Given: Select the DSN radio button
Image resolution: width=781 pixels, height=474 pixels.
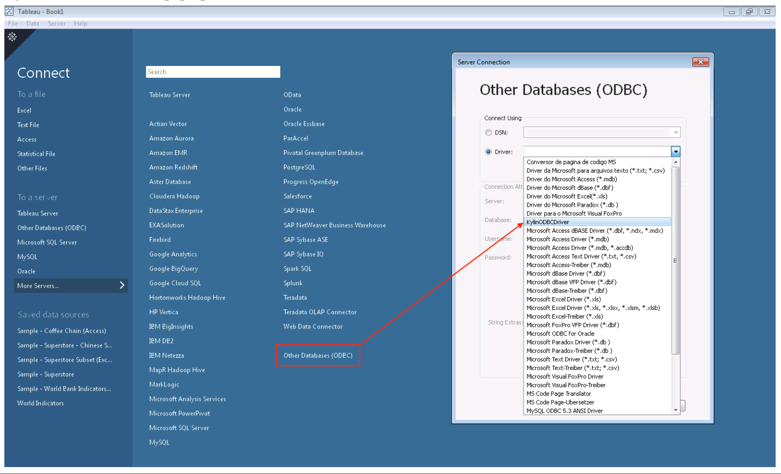Looking at the screenshot, I should point(488,132).
